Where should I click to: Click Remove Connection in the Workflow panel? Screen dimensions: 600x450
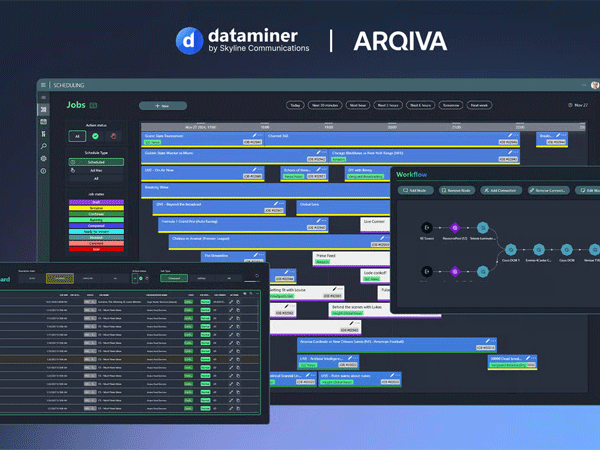[548, 190]
